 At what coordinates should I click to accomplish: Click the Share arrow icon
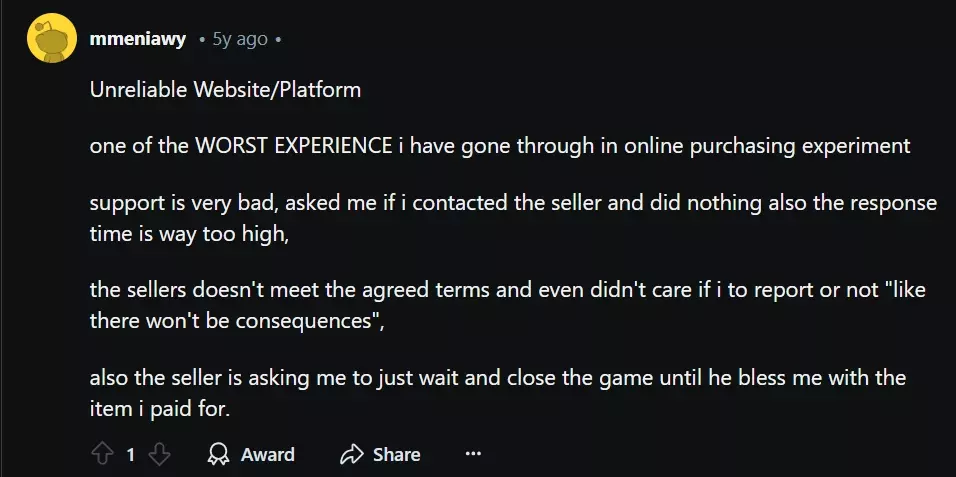pos(350,455)
